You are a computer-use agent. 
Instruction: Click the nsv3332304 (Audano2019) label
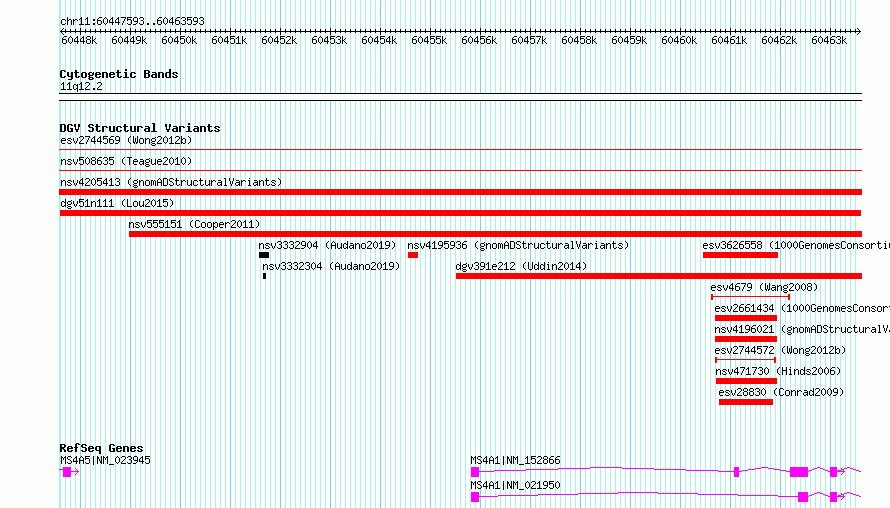coord(331,266)
